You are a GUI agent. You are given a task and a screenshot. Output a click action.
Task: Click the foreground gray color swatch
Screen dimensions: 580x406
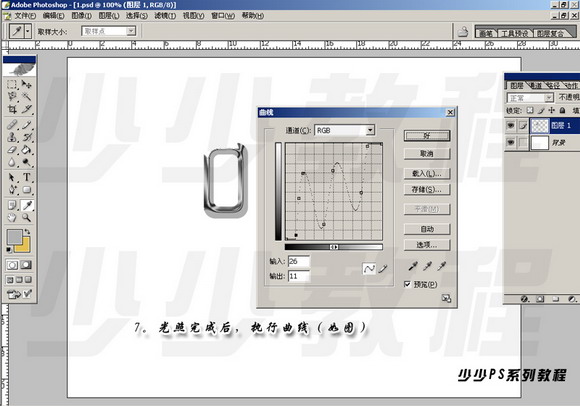[x=14, y=237]
